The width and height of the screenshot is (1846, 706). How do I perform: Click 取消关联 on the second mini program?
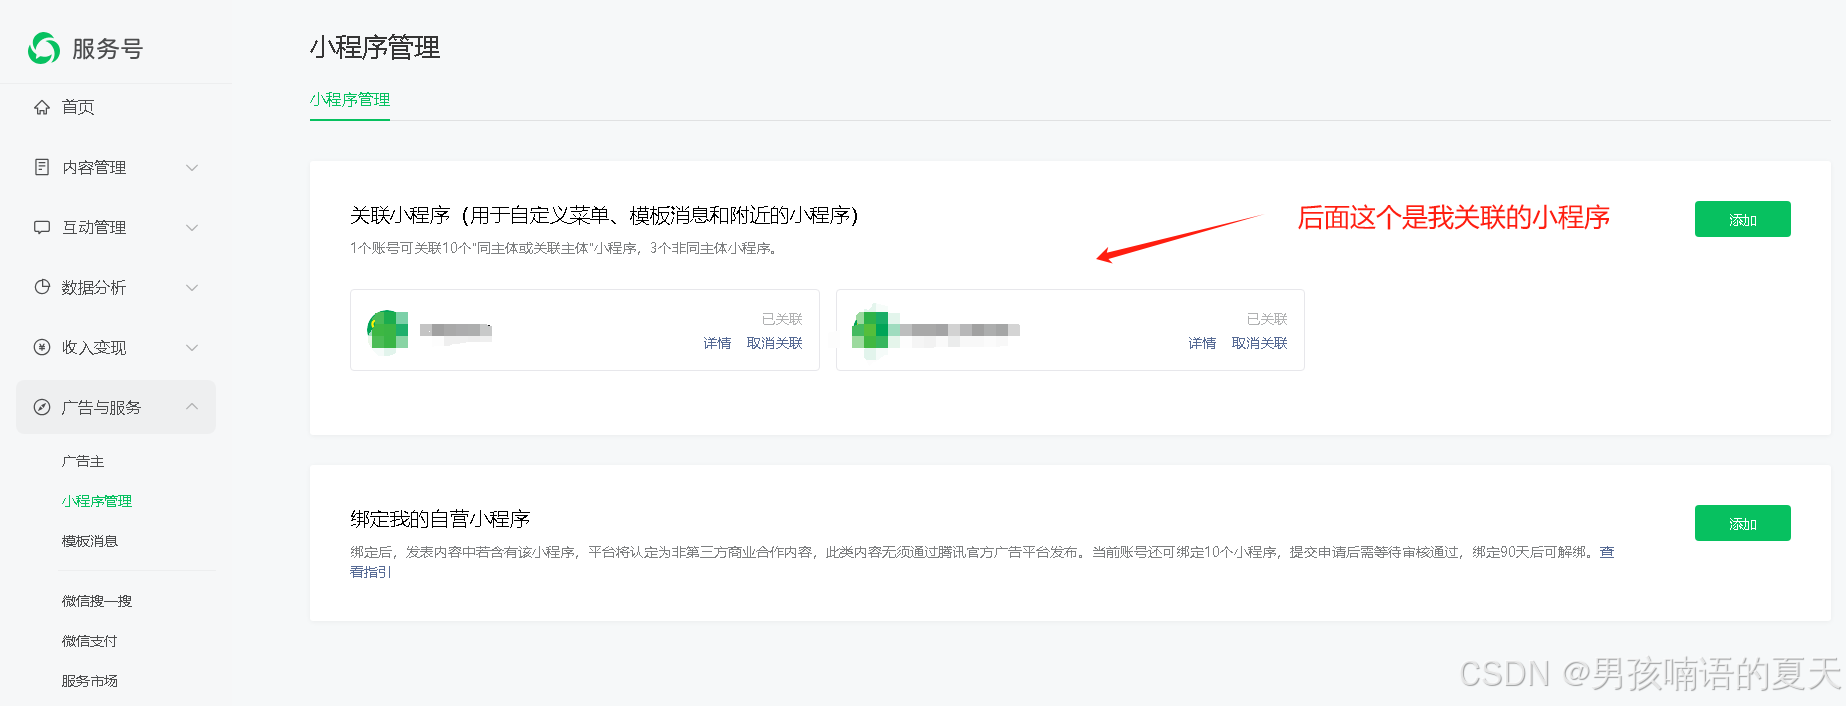(x=1260, y=343)
